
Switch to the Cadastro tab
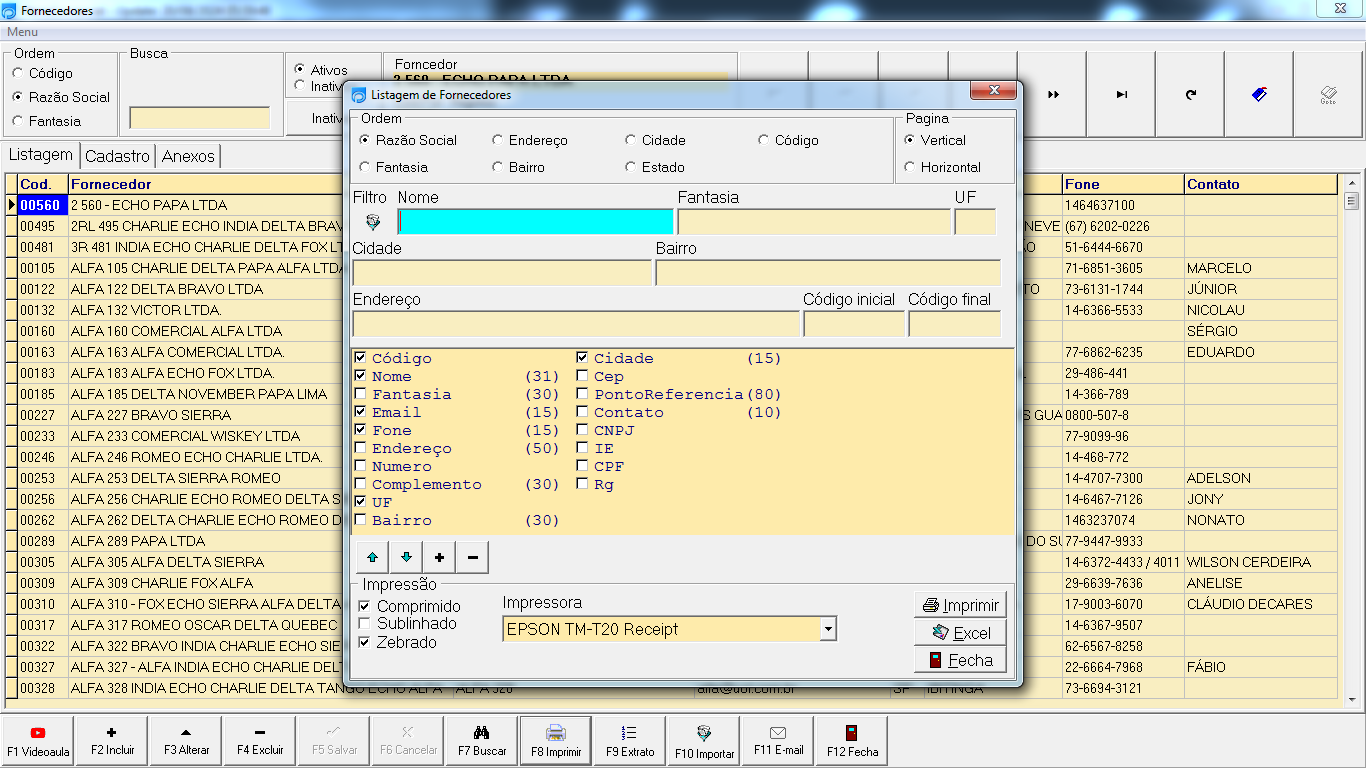[x=117, y=156]
